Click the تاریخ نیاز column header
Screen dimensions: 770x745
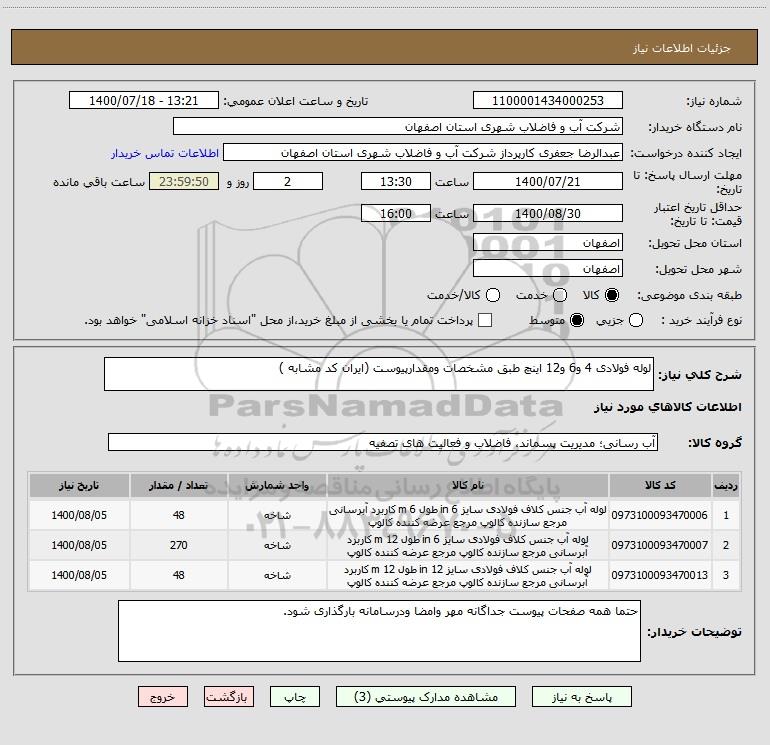(79, 485)
